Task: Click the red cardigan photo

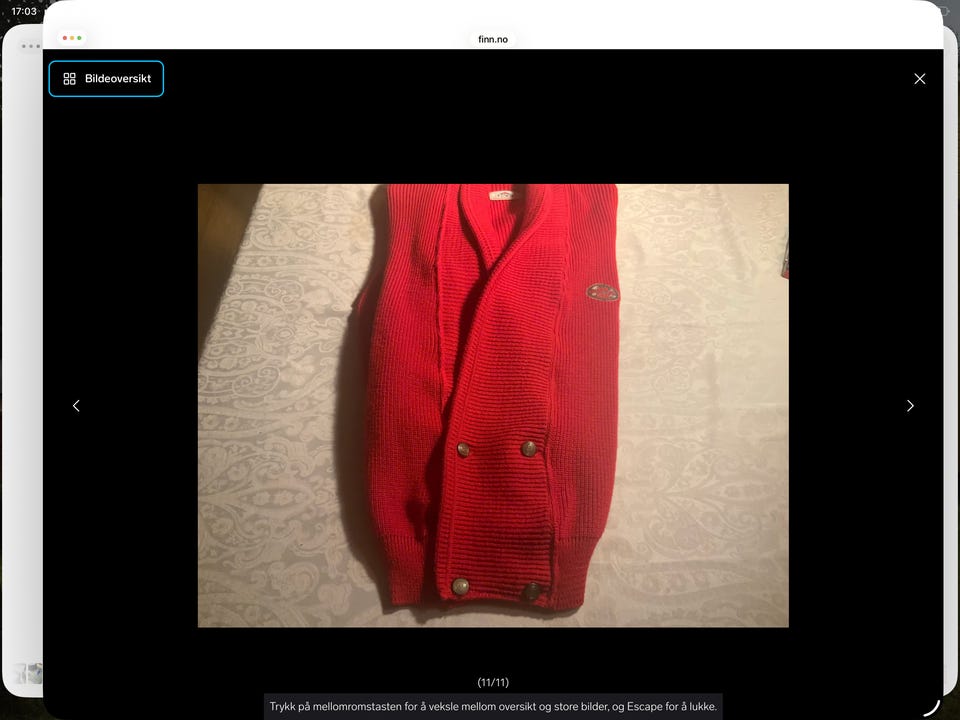Action: (x=493, y=405)
